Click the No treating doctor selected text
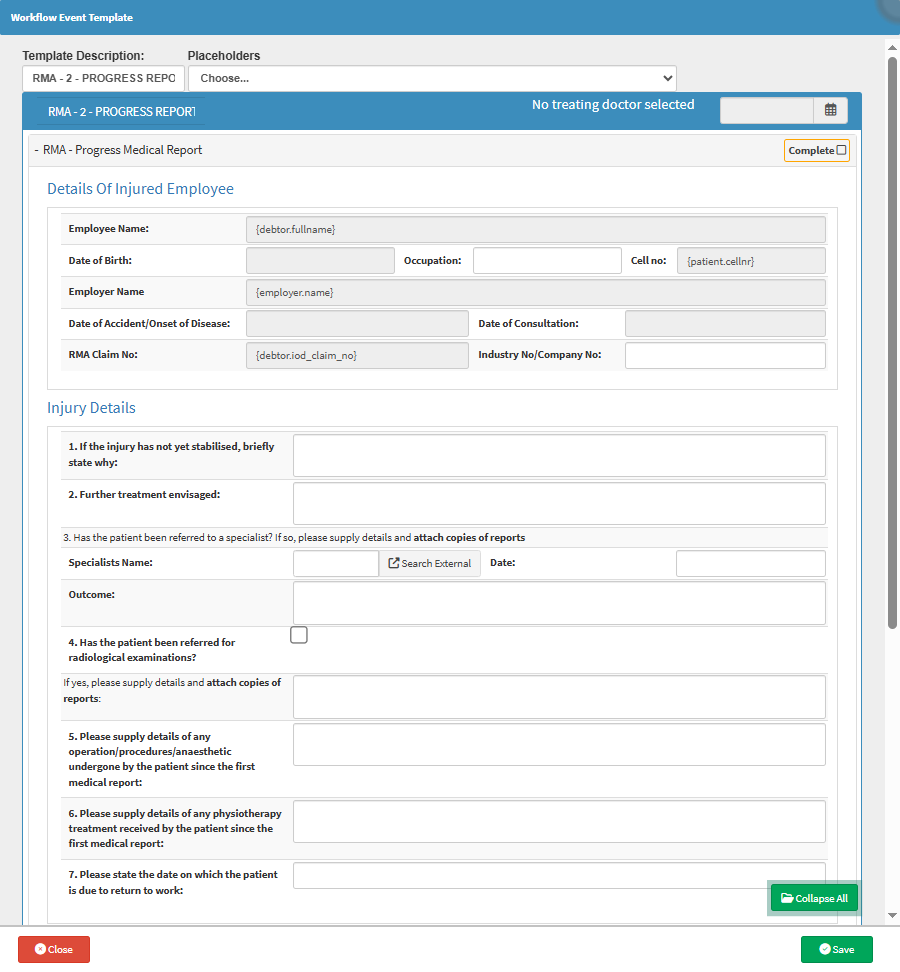This screenshot has width=900, height=972. pos(613,104)
